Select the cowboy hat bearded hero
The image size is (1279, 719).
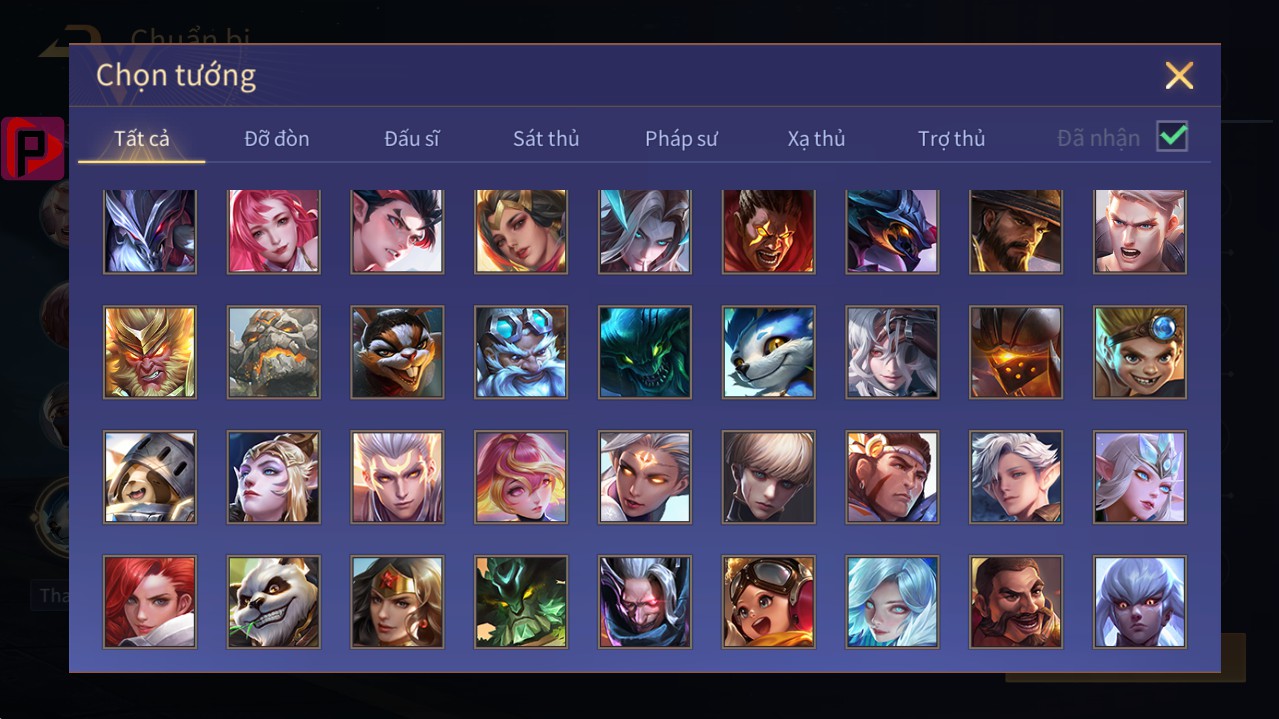click(1016, 231)
